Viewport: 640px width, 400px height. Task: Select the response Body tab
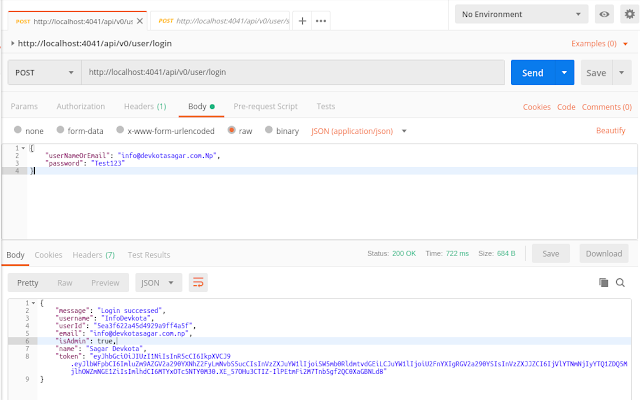(16, 255)
